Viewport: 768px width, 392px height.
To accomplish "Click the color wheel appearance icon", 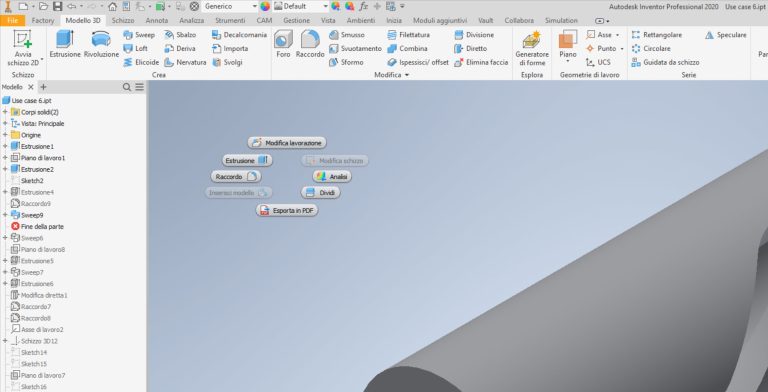I will 265,6.
